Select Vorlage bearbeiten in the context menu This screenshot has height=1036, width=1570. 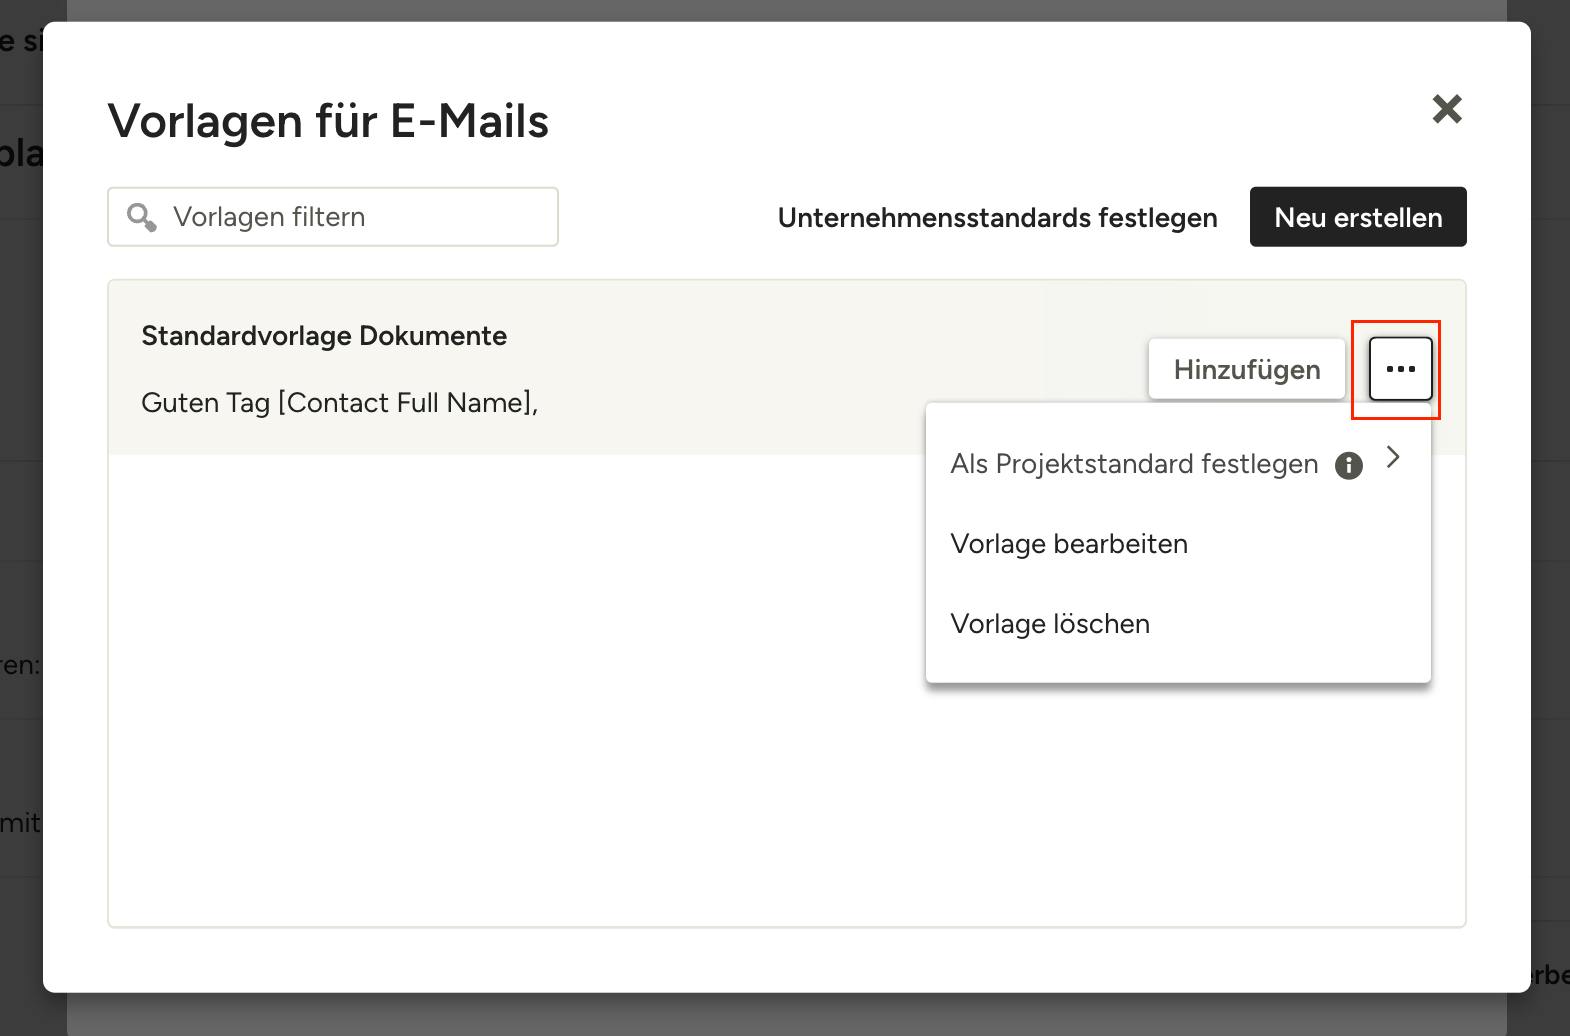click(1068, 544)
